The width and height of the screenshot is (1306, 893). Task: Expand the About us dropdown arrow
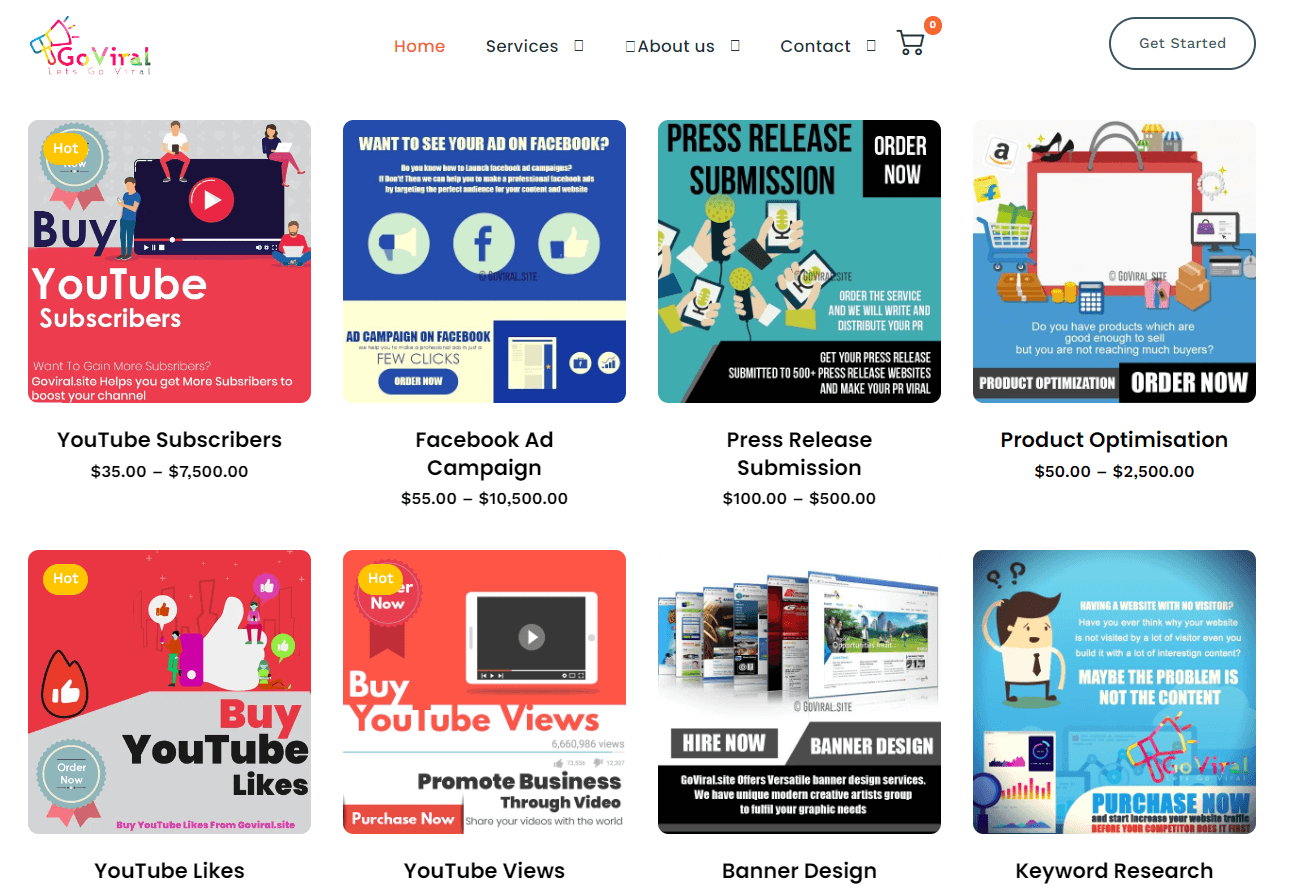pos(735,45)
